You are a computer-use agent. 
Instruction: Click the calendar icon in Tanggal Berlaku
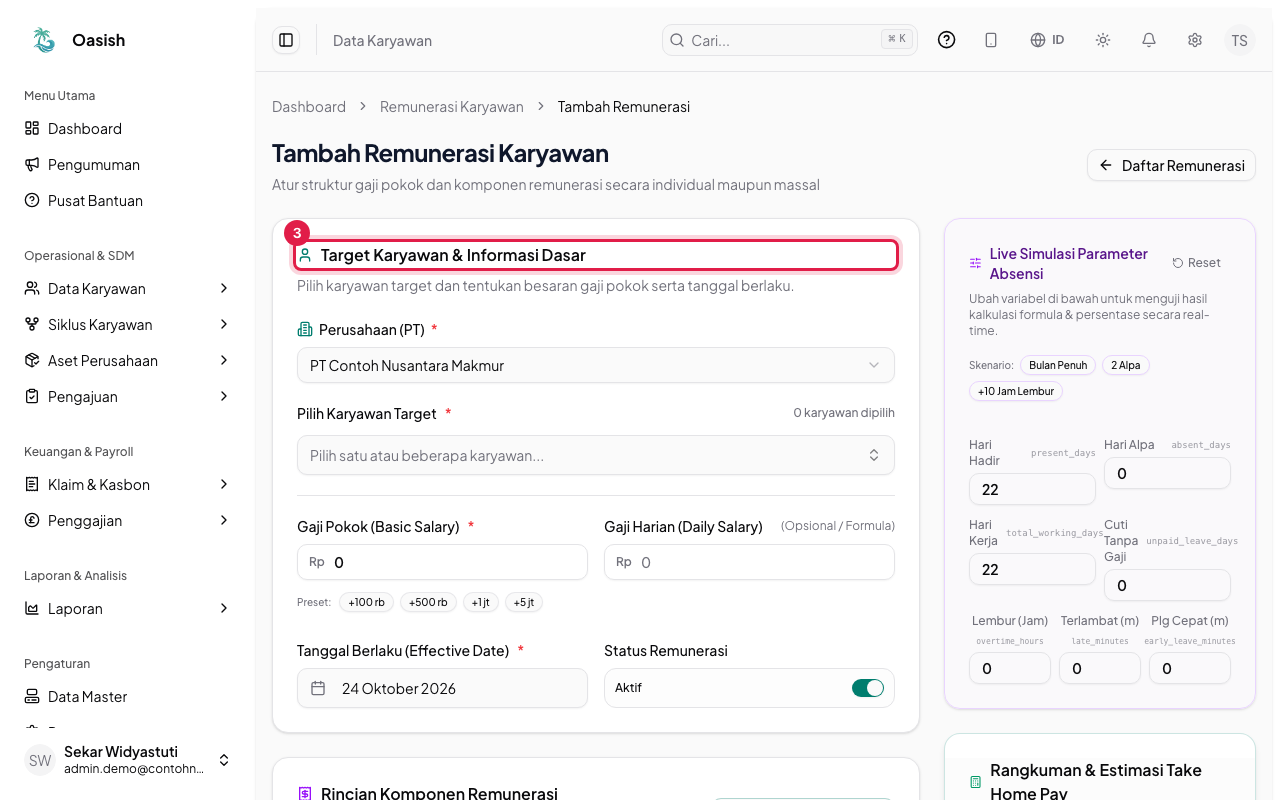coord(318,688)
